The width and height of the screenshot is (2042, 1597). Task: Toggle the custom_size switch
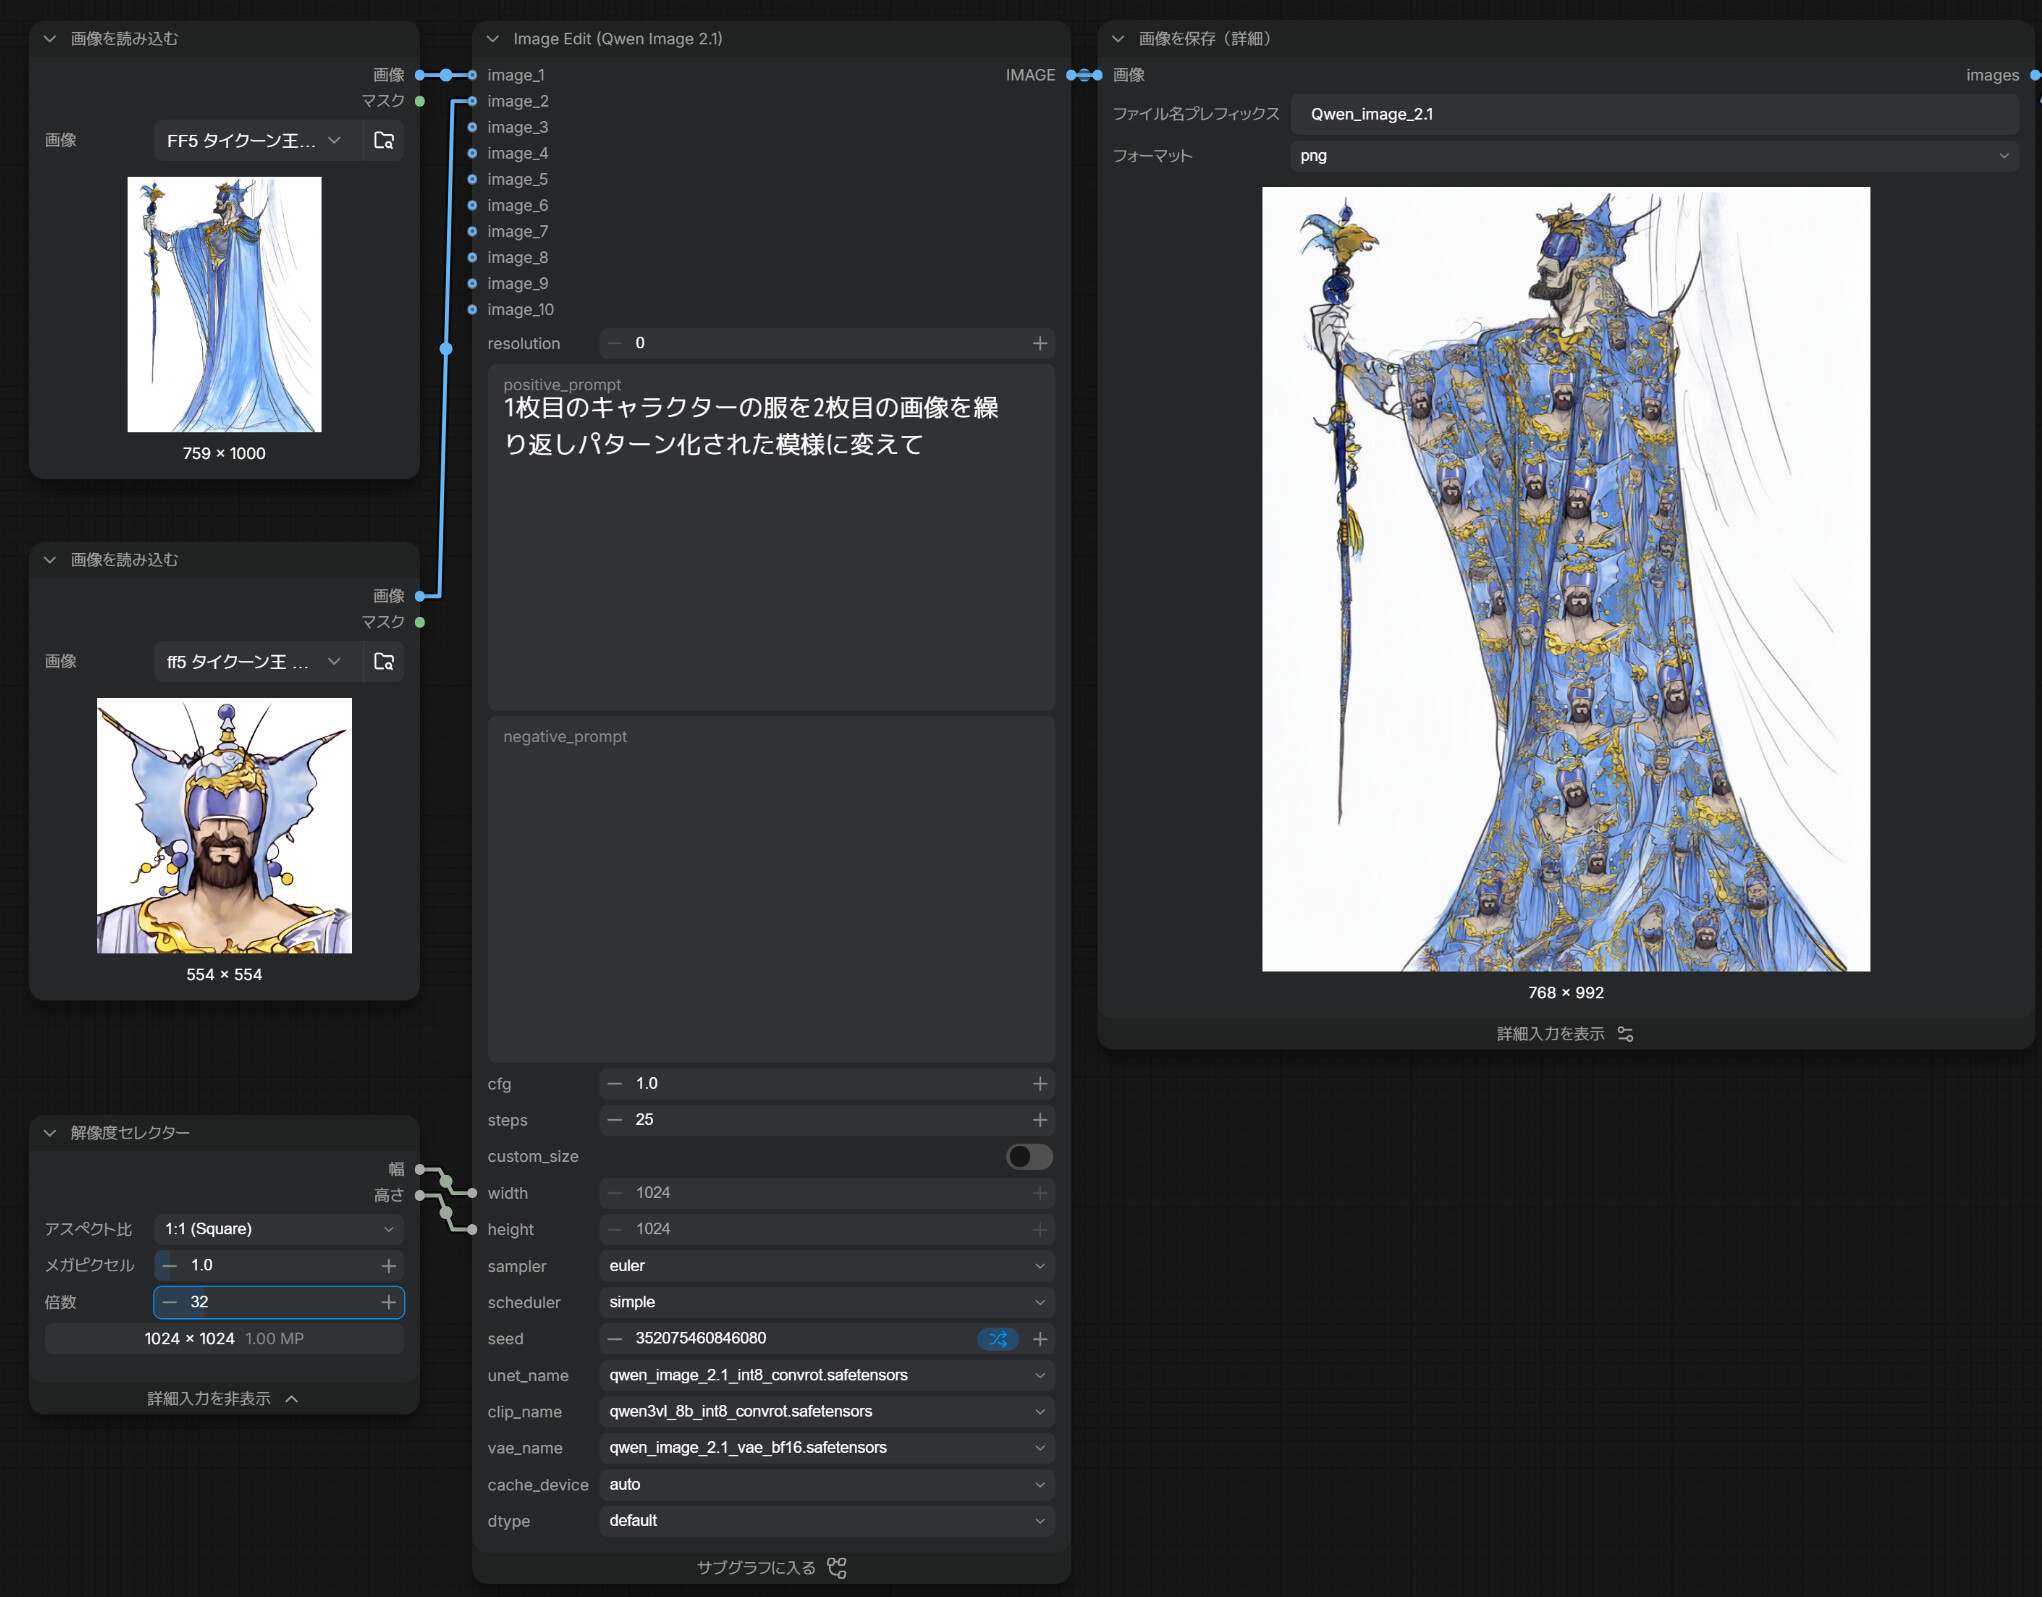(x=1029, y=1157)
